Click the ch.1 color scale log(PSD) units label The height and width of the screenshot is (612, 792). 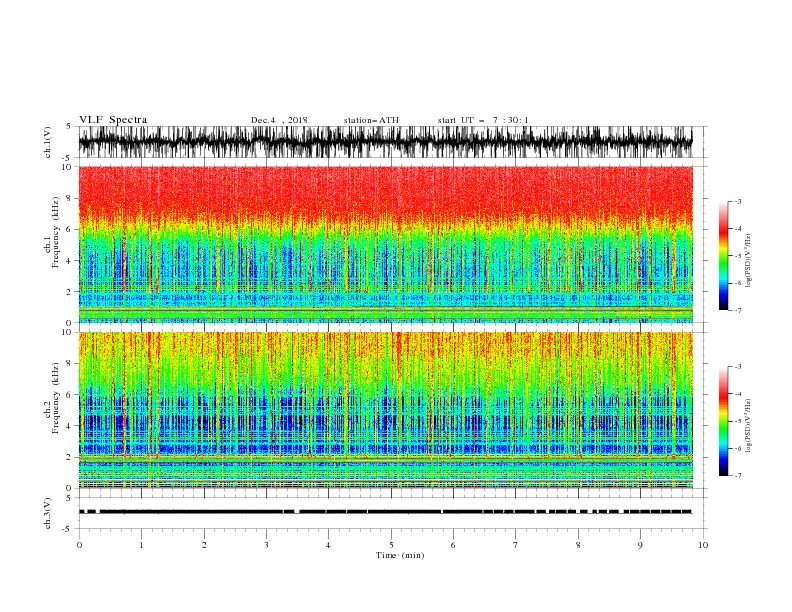(748, 261)
